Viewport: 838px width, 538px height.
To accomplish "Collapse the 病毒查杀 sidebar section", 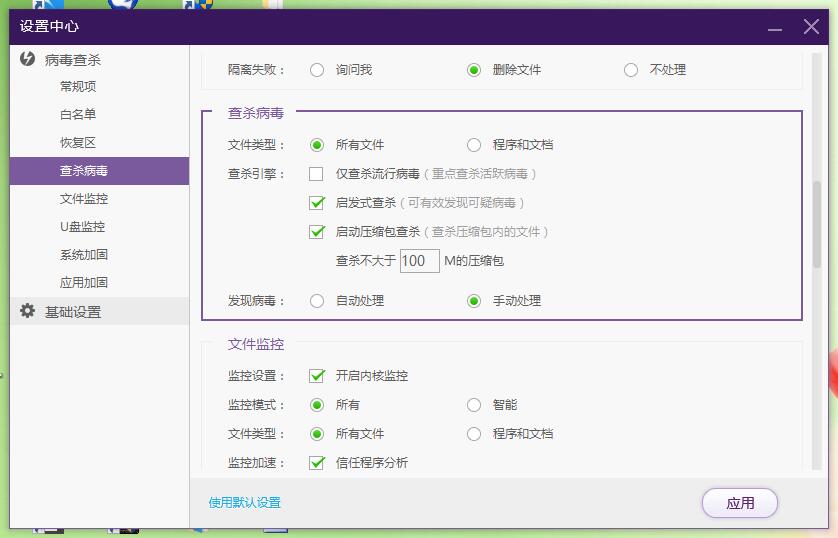I will coord(73,60).
